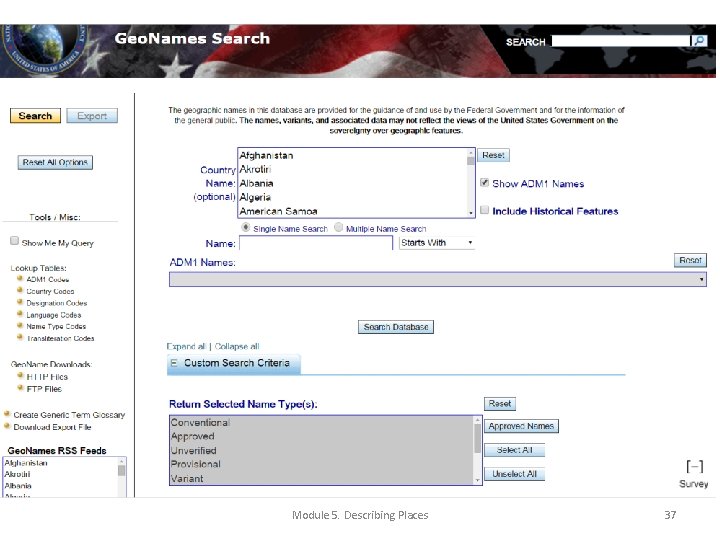This screenshot has height=540, width=720.
Task: Open the Designation Codes lookup table
Action: click(56, 303)
